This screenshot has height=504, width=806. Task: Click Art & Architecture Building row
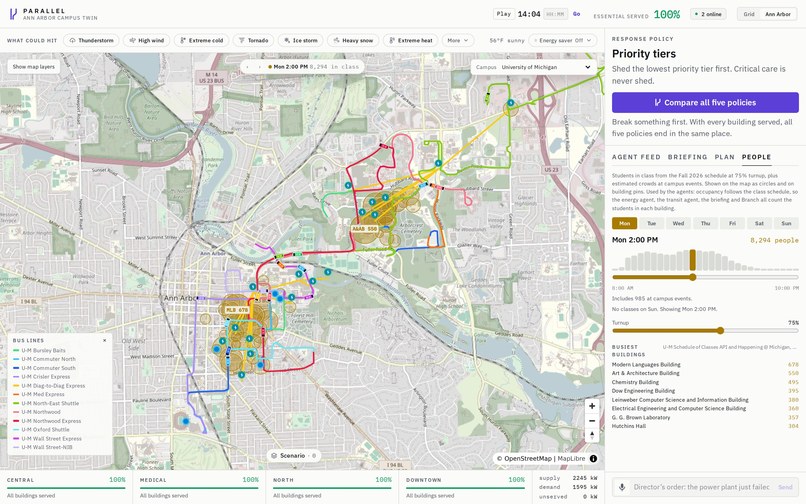(x=705, y=373)
